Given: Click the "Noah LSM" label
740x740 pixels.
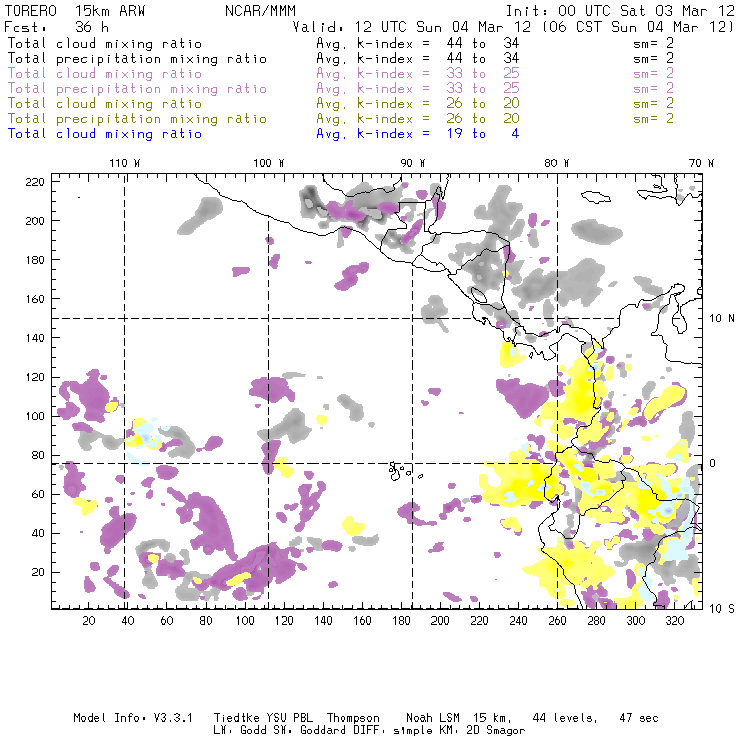Looking at the screenshot, I should tap(433, 718).
